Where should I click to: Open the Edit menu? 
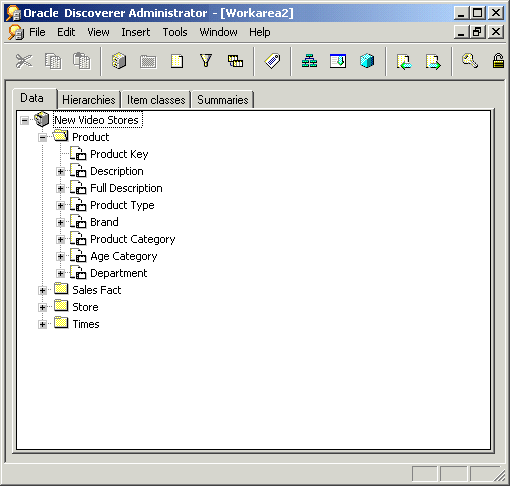tap(66, 32)
